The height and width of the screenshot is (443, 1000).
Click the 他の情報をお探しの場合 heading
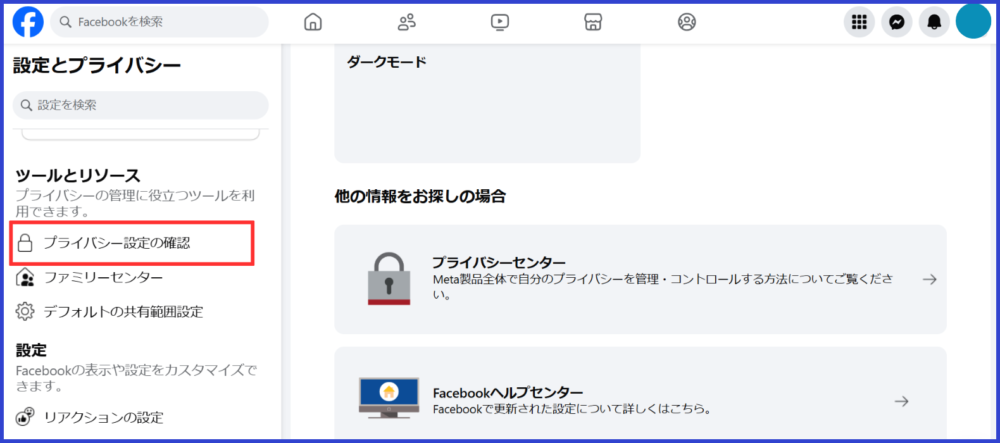click(x=420, y=196)
